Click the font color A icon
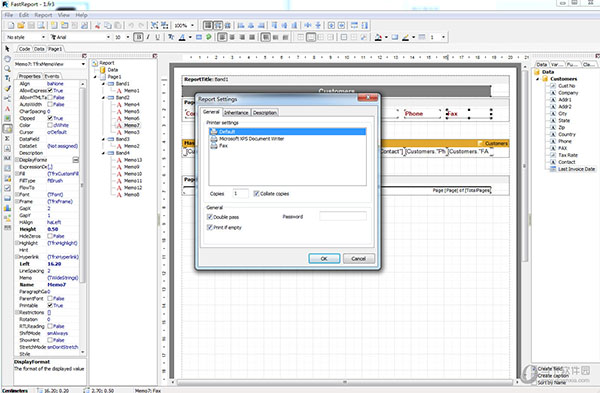Image resolution: width=600 pixels, height=393 pixels. tap(182, 37)
